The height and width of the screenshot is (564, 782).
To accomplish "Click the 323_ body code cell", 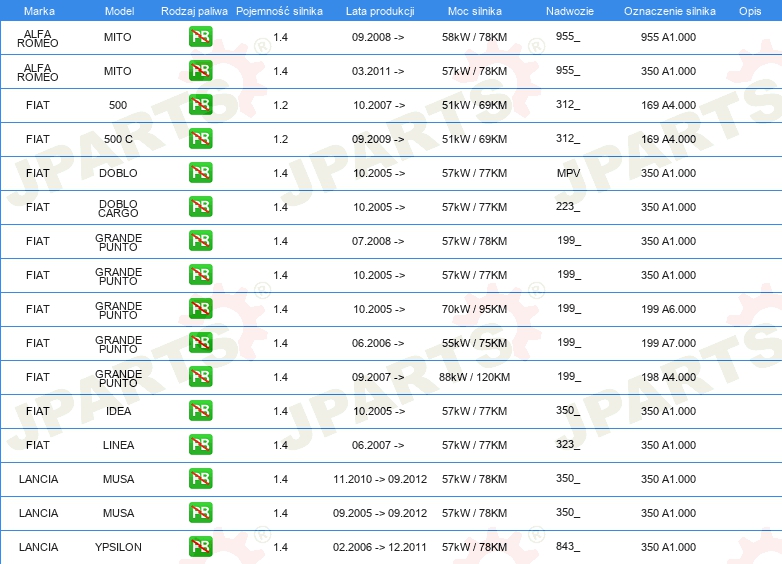I will pos(568,444).
